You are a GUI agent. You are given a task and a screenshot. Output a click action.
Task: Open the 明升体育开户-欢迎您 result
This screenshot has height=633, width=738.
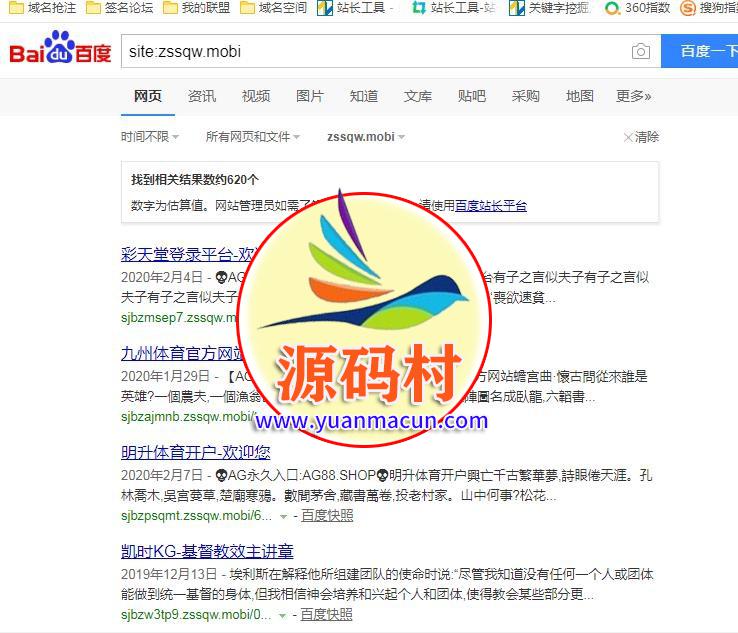coord(196,452)
